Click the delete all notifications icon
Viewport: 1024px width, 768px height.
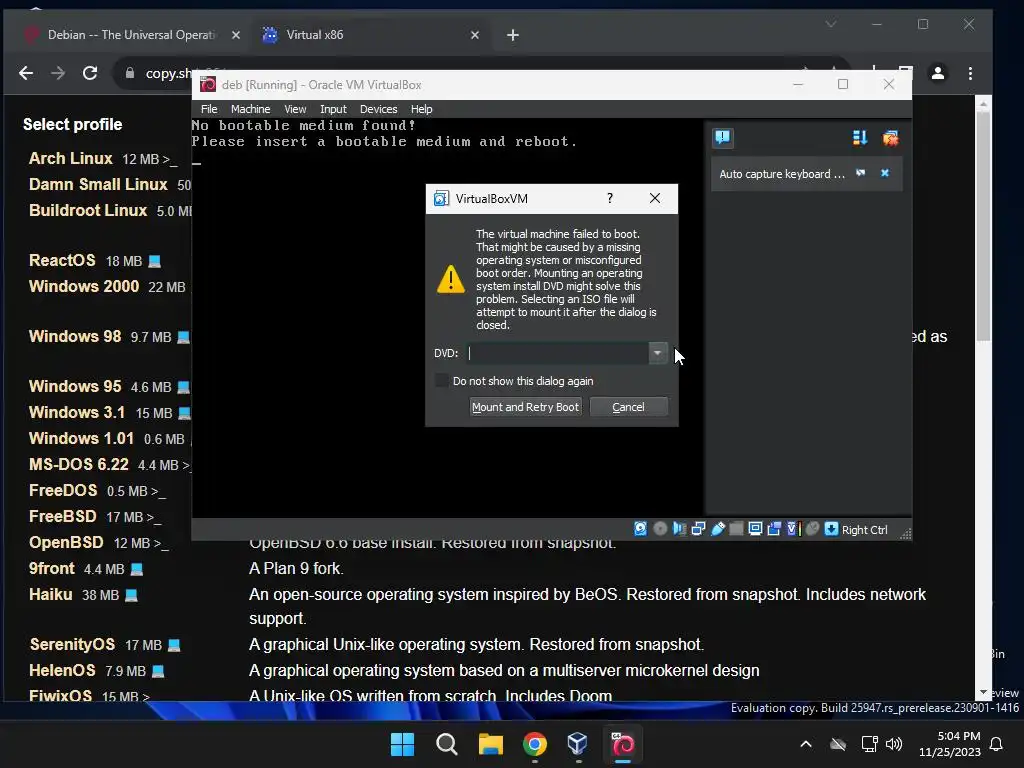coord(890,138)
